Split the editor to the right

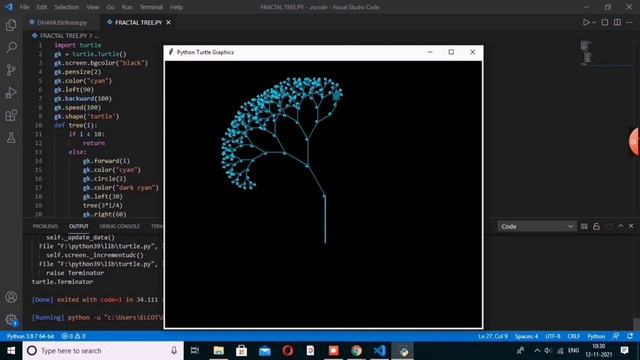(617, 22)
